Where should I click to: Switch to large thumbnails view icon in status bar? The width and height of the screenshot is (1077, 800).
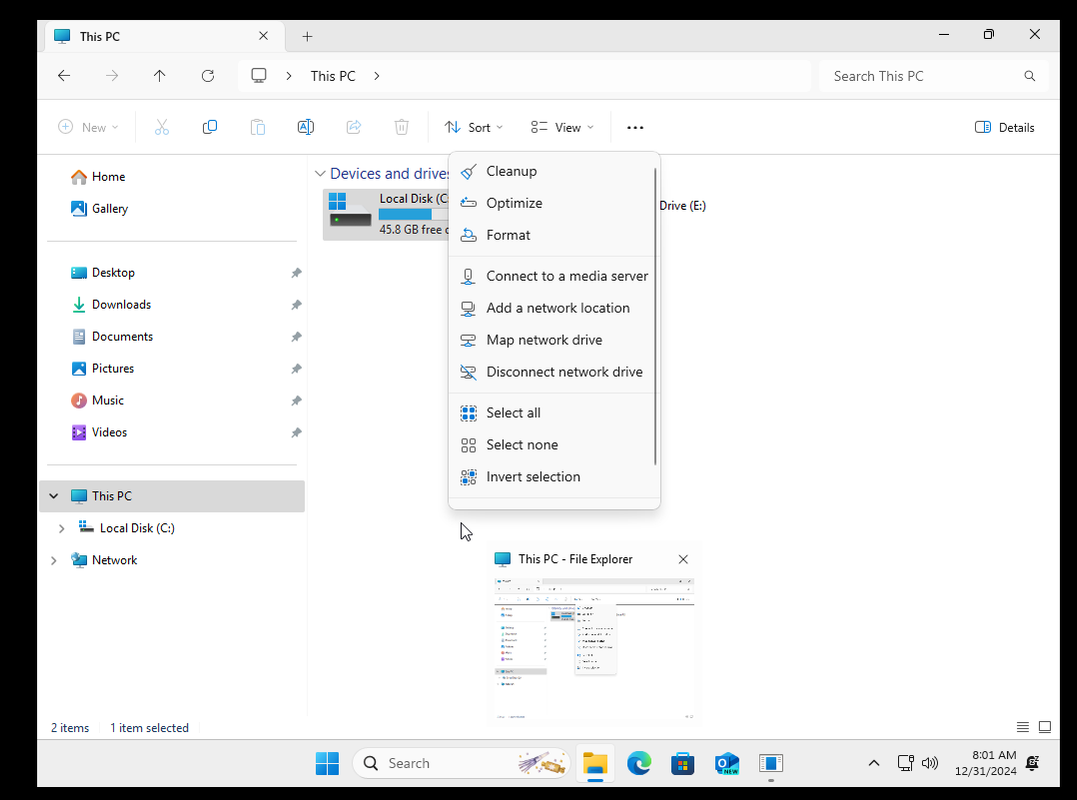(1045, 727)
